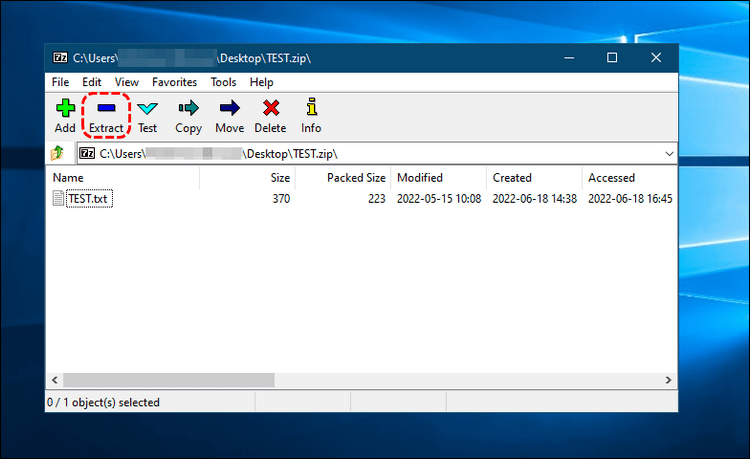Expand the address bar path dropdown
Viewport: 750px width, 459px height.
coord(669,154)
